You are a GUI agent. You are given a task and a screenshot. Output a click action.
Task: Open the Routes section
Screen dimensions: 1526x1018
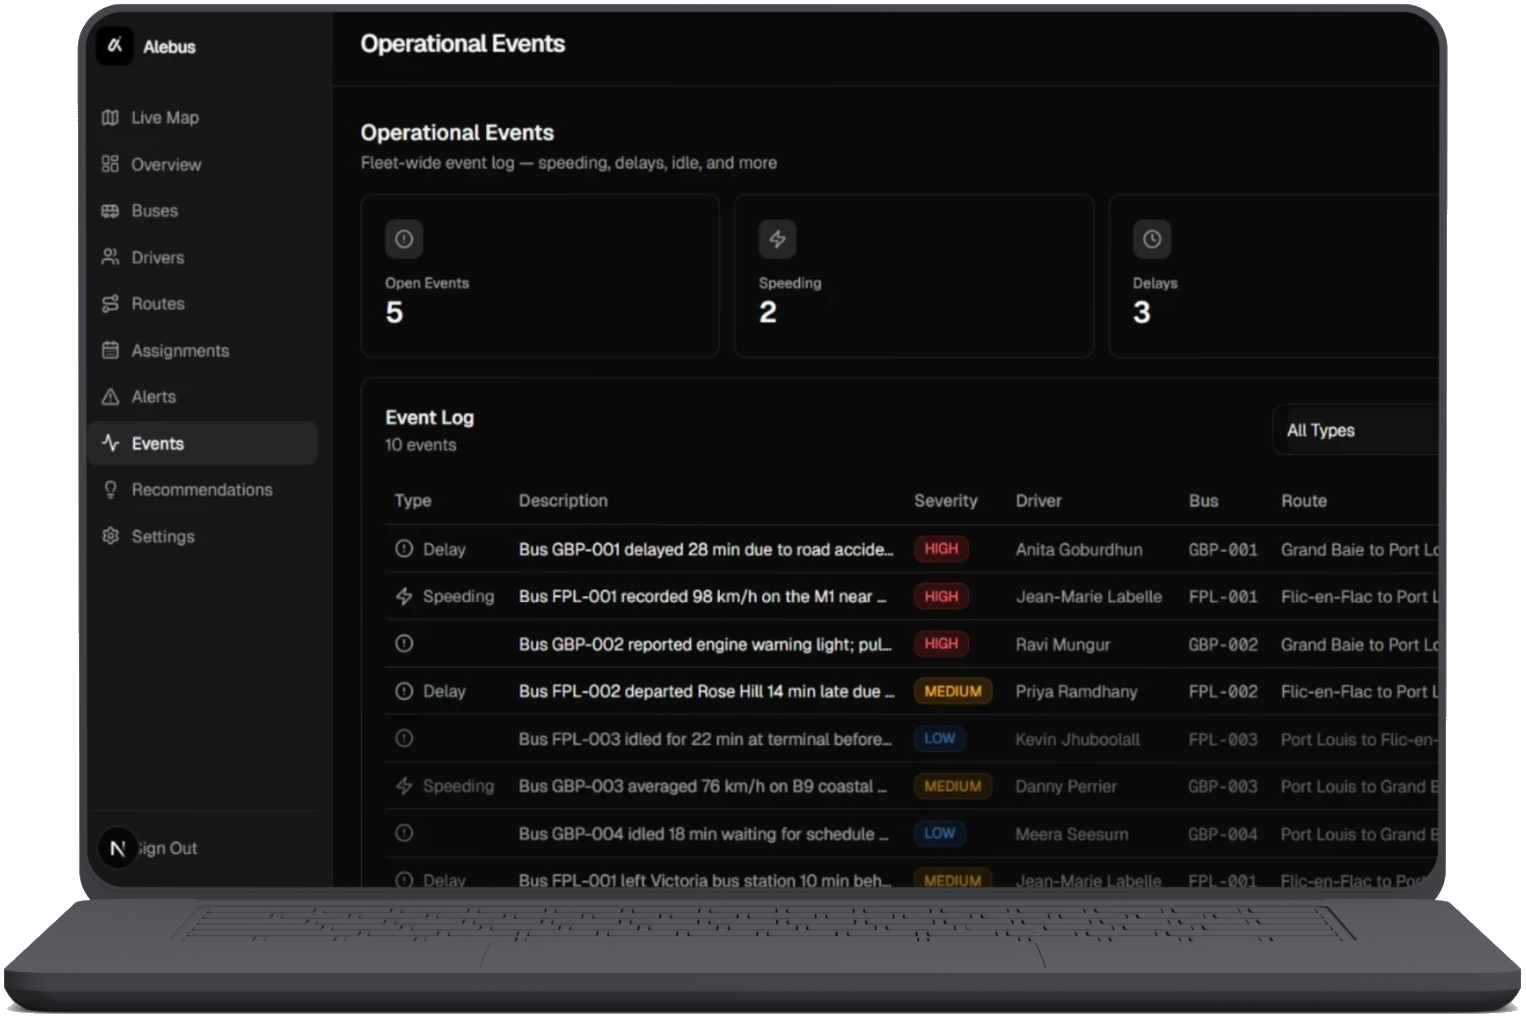pyautogui.click(x=202, y=304)
